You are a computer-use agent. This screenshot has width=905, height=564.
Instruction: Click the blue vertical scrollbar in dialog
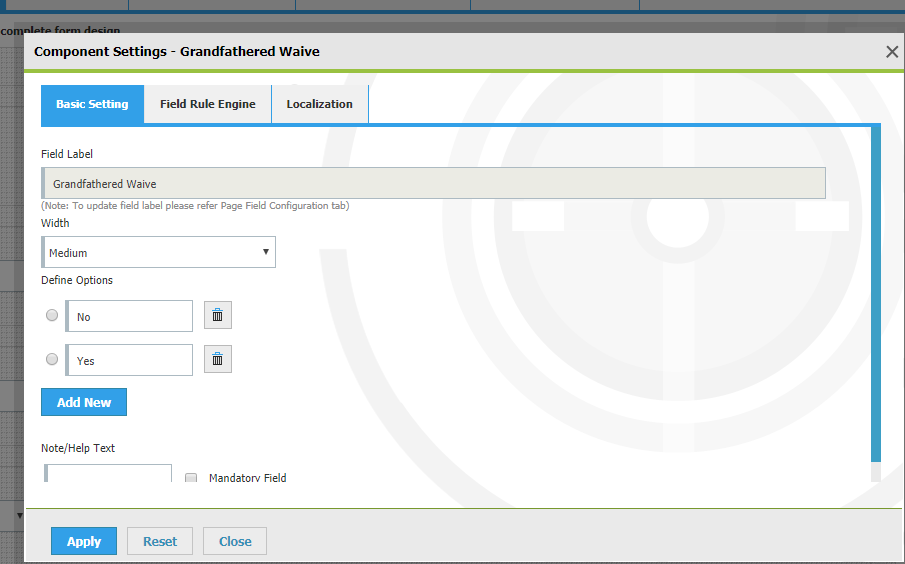(876, 300)
